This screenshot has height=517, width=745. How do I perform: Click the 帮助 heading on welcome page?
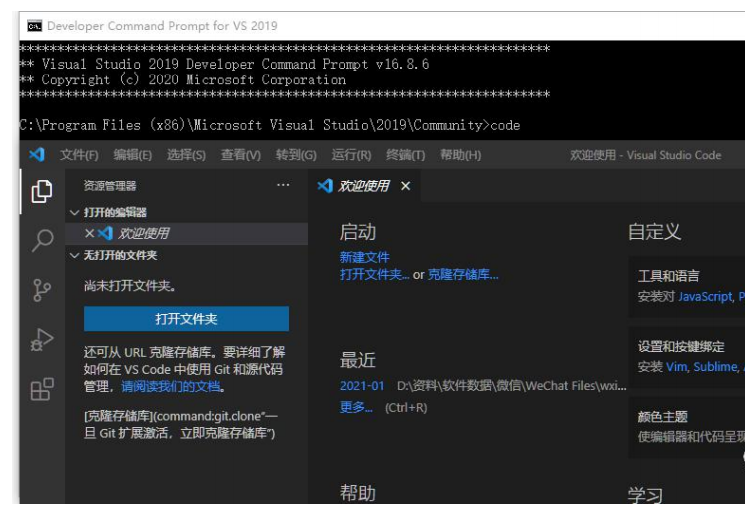(x=358, y=493)
